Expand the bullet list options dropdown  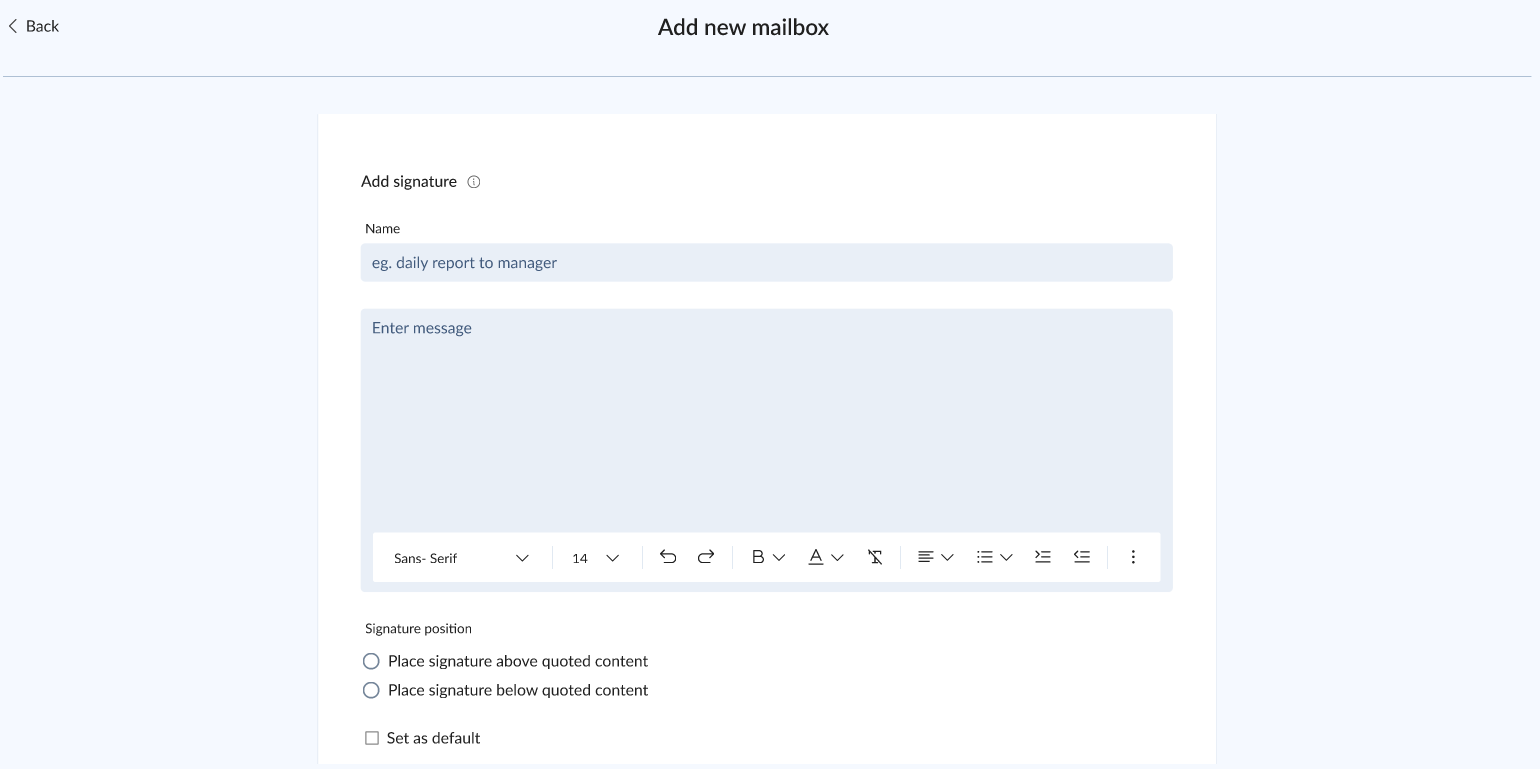1006,557
